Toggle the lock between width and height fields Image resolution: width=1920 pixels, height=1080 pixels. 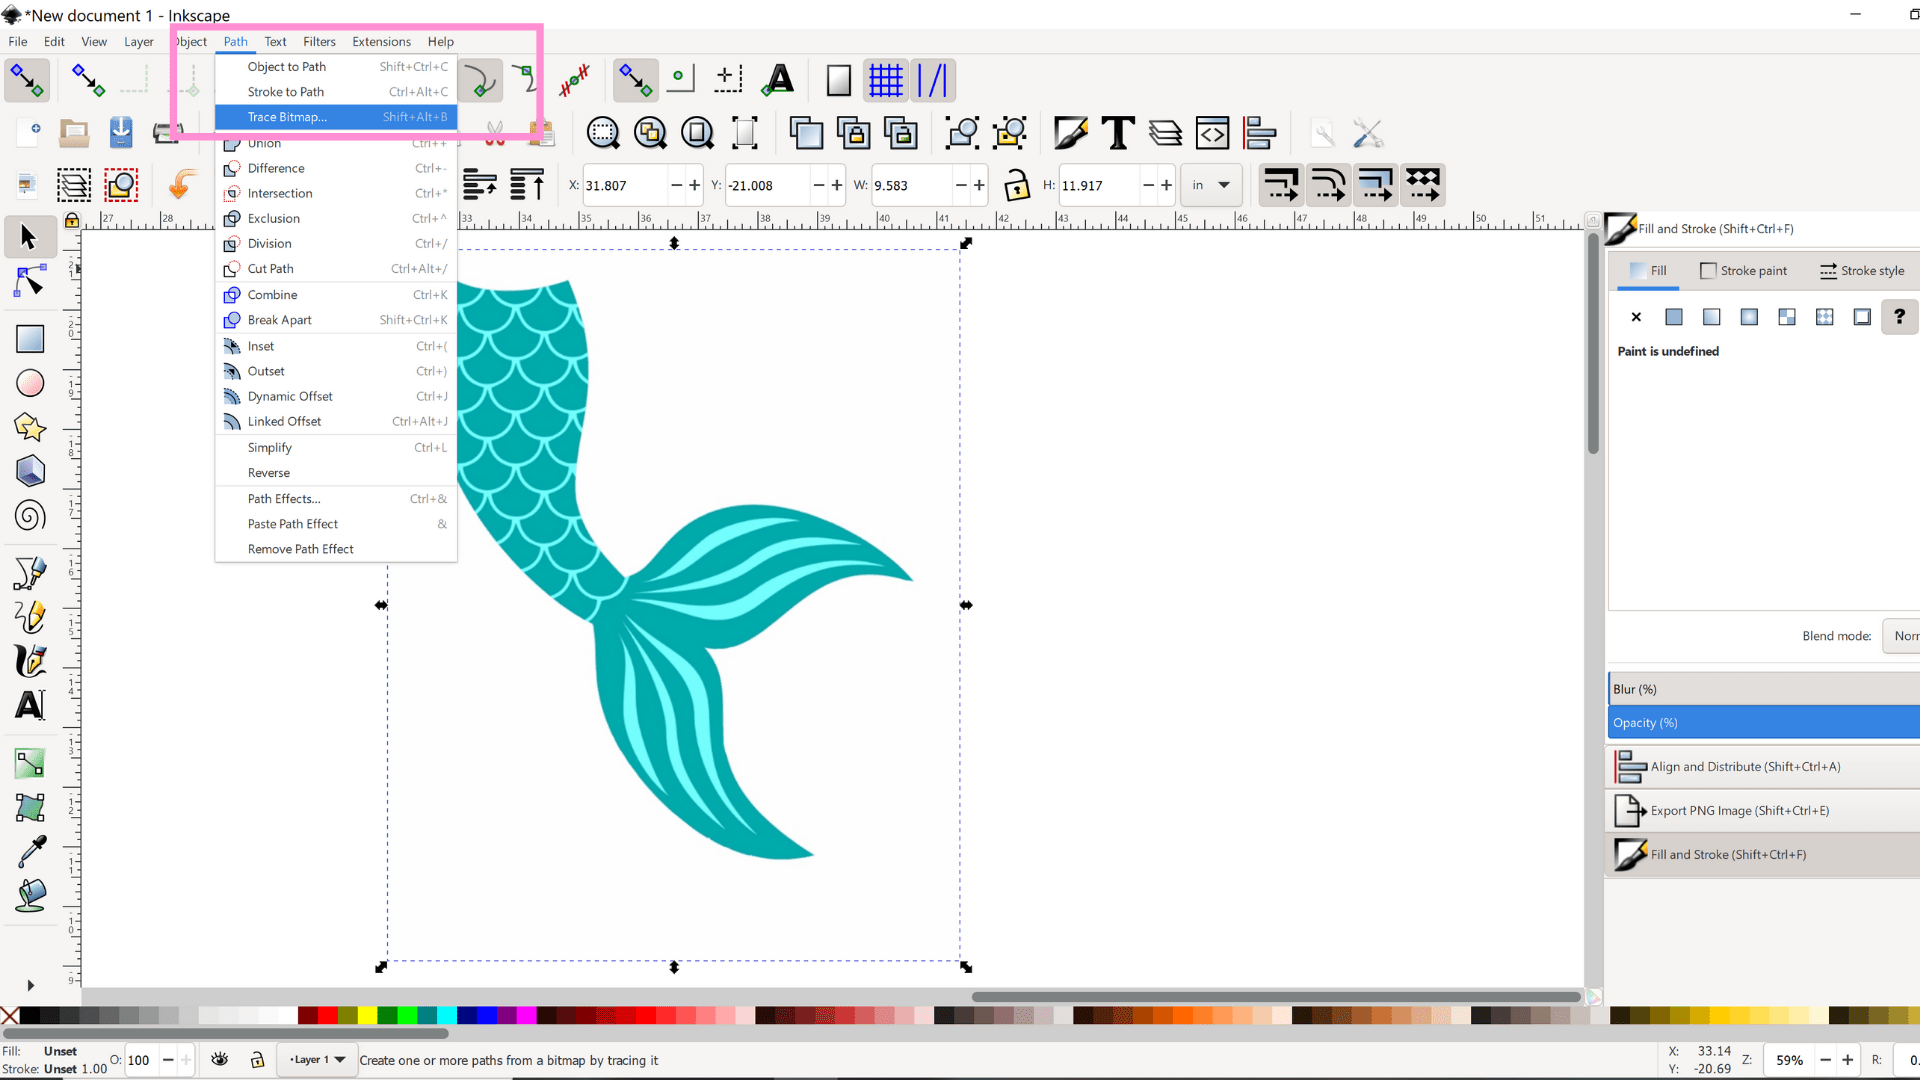pyautogui.click(x=1017, y=185)
